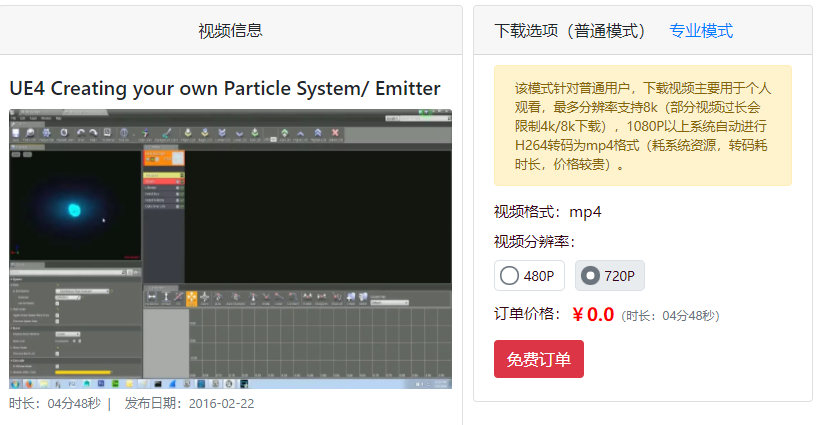Click the 视频信息 panel header

(231, 31)
